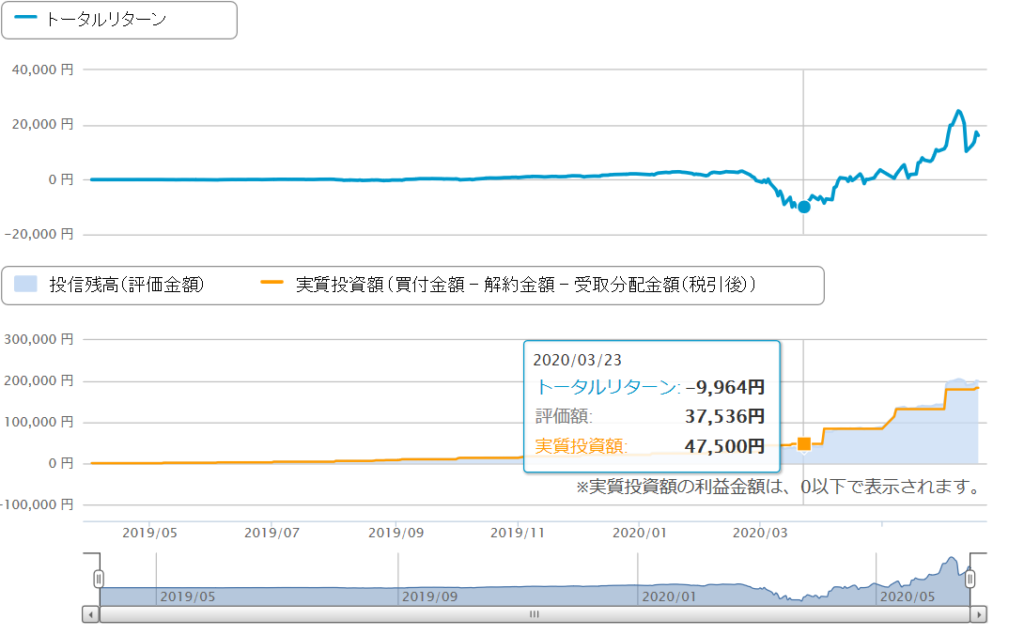The height and width of the screenshot is (635, 1024).
Task: Click the blue line swatch beside トータルリターン
Action: pos(25,18)
